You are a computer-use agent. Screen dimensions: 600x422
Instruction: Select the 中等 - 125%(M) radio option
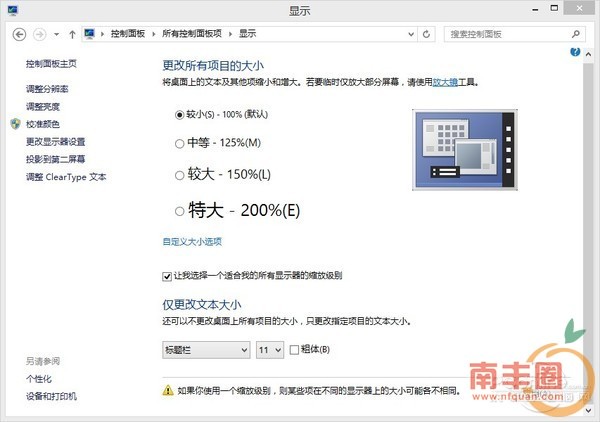(180, 144)
